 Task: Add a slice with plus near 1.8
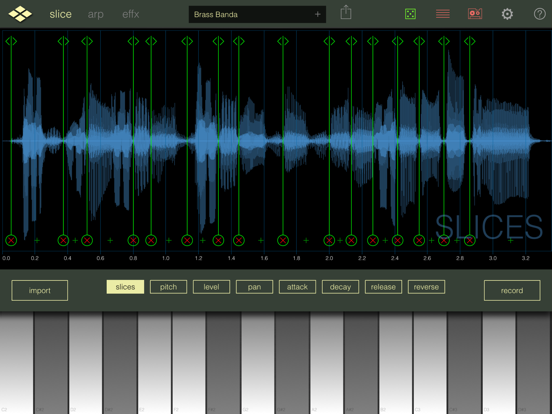306,240
